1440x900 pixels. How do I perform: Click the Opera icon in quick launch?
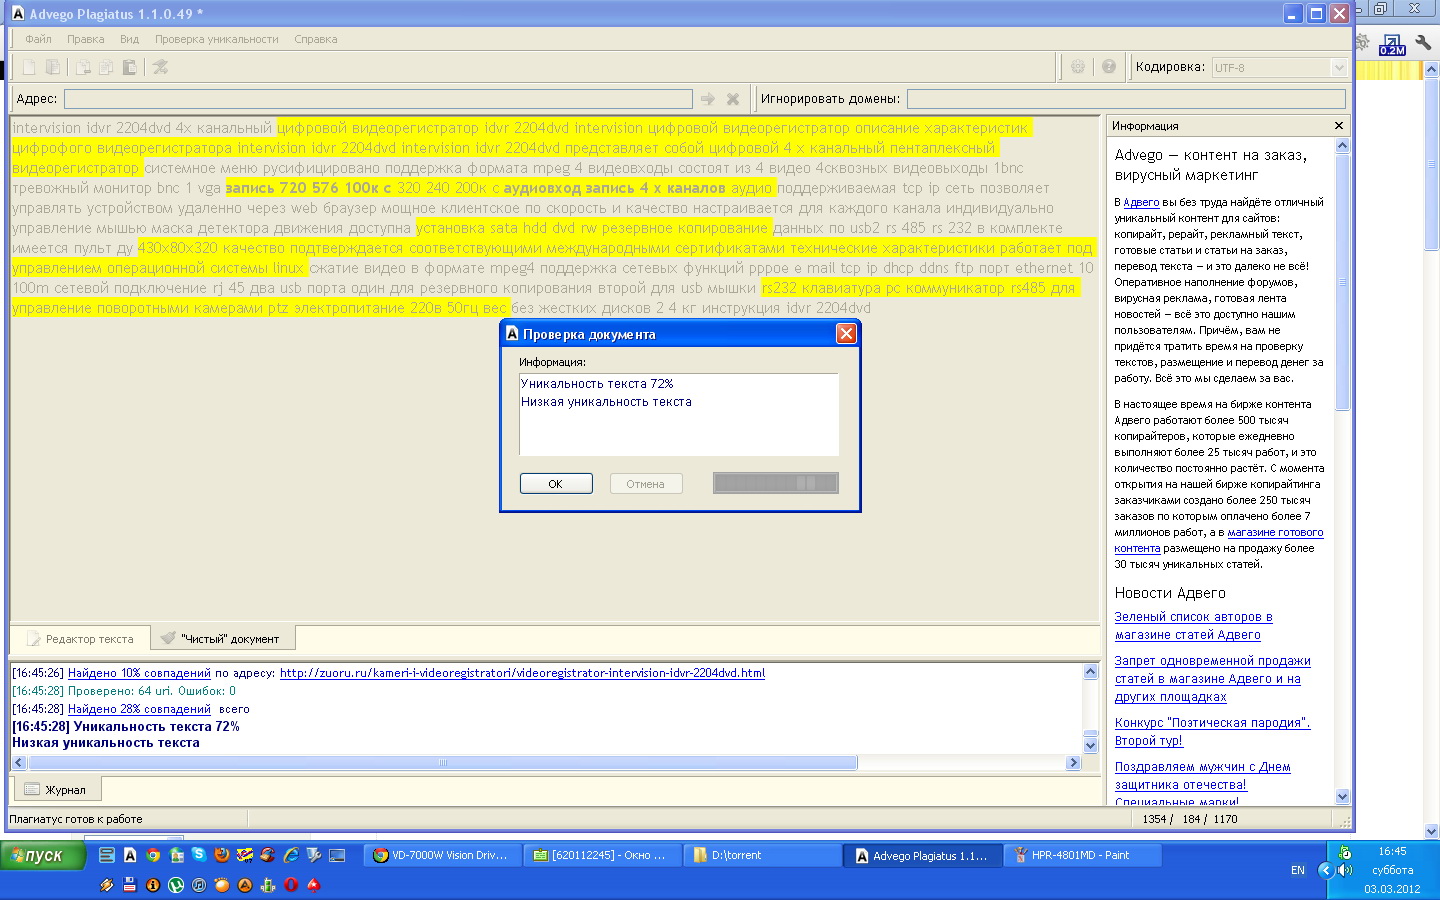tap(291, 885)
